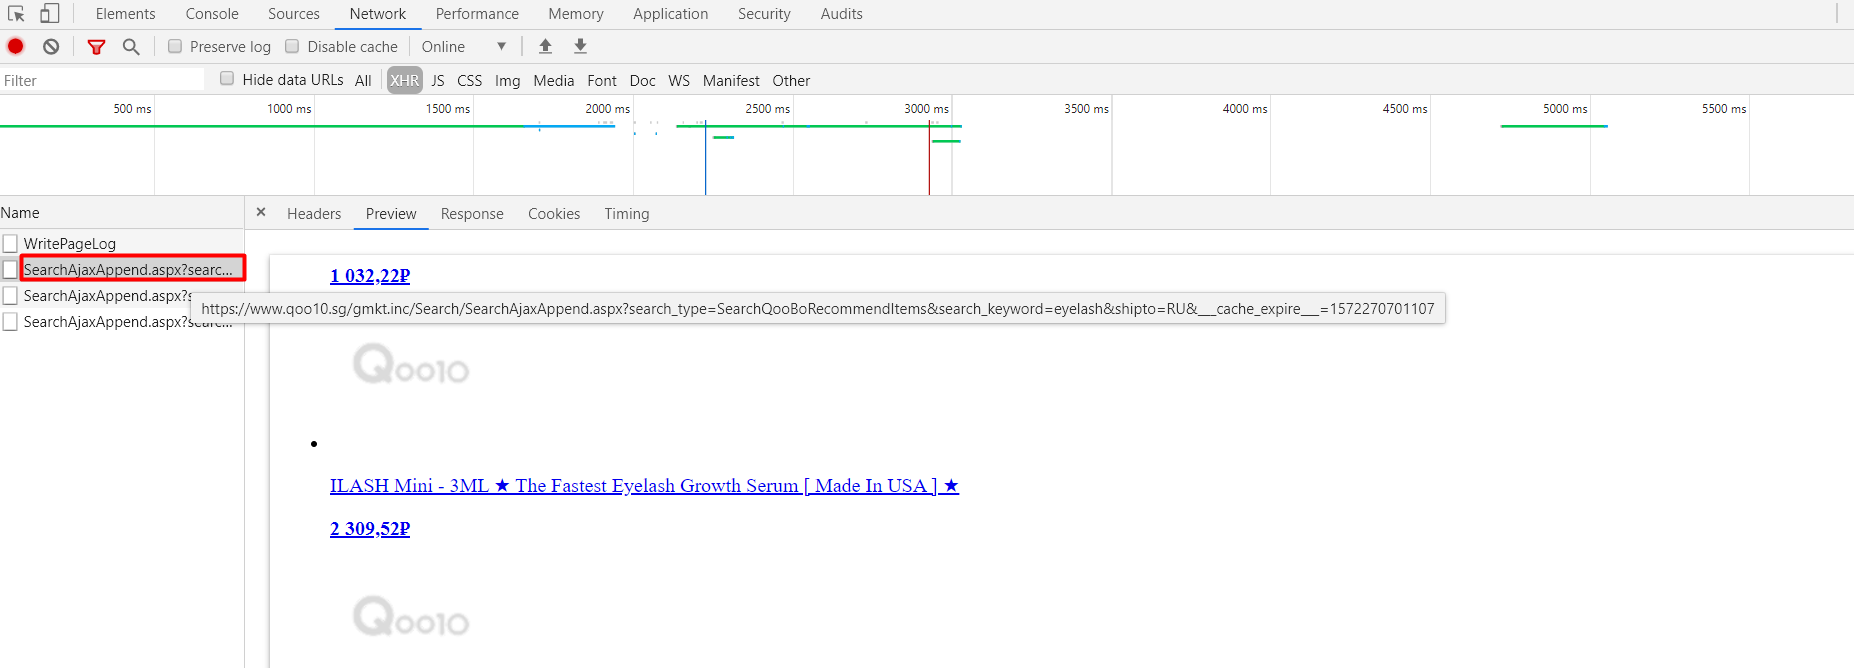Image resolution: width=1854 pixels, height=668 pixels.
Task: Stop recording network log with red button
Action: pos(16,46)
